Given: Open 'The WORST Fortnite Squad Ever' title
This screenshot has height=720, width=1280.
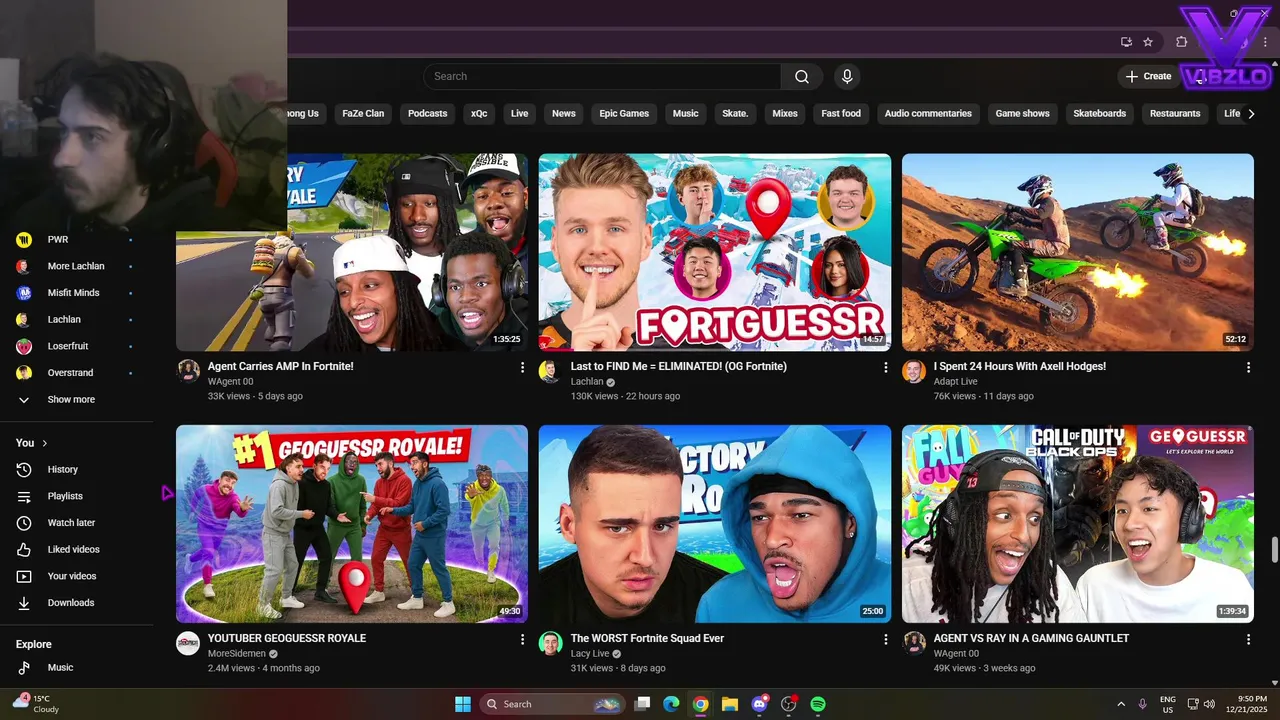Looking at the screenshot, I should (x=647, y=638).
